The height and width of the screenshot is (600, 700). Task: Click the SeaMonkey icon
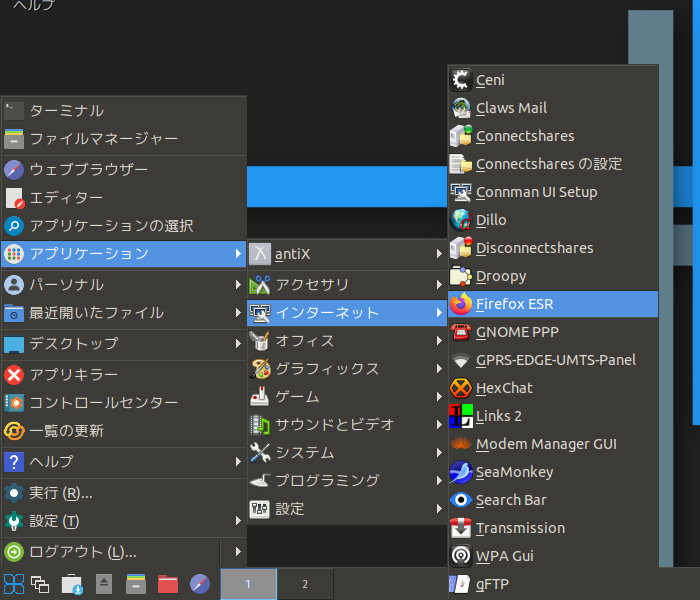[460, 472]
